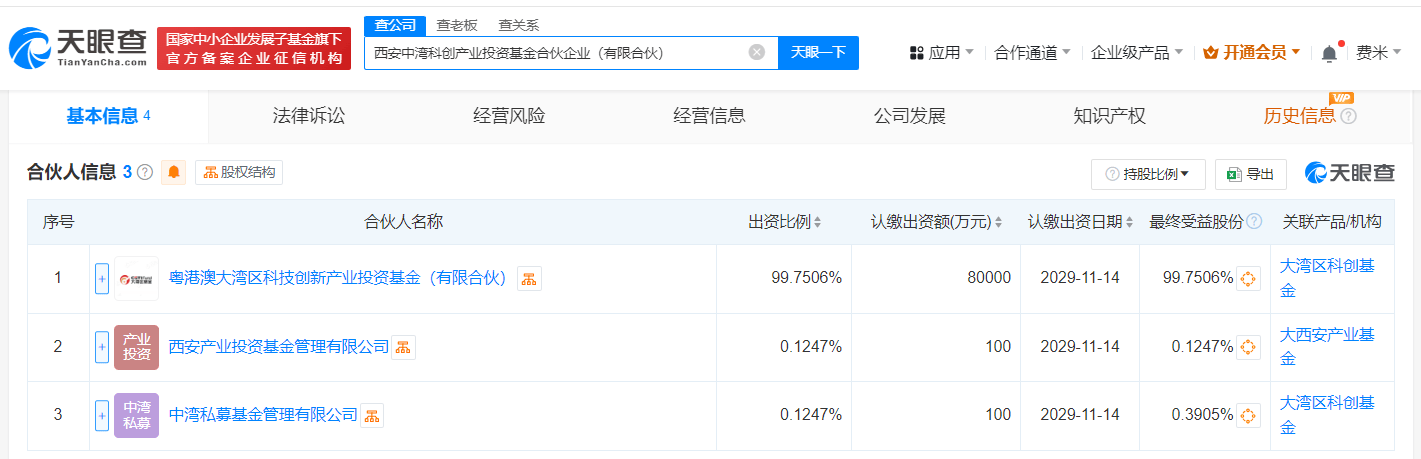Expand row 3 partner details plus button
This screenshot has height=459, width=1421.
102,415
